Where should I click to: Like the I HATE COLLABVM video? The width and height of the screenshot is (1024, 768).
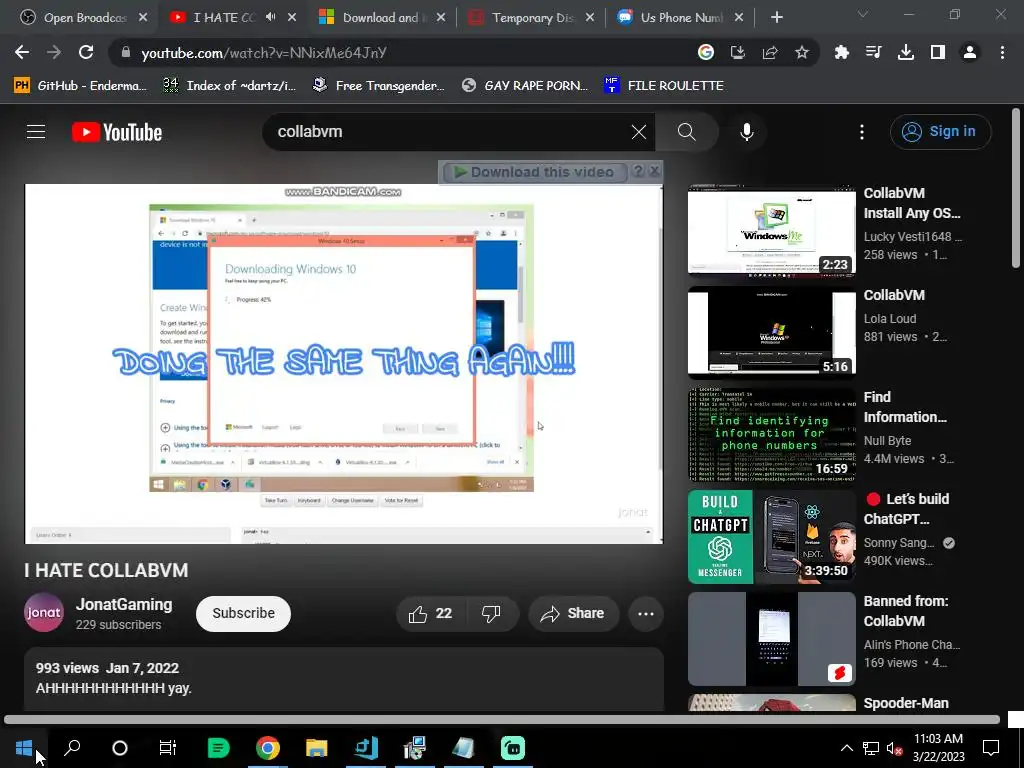[x=430, y=613]
